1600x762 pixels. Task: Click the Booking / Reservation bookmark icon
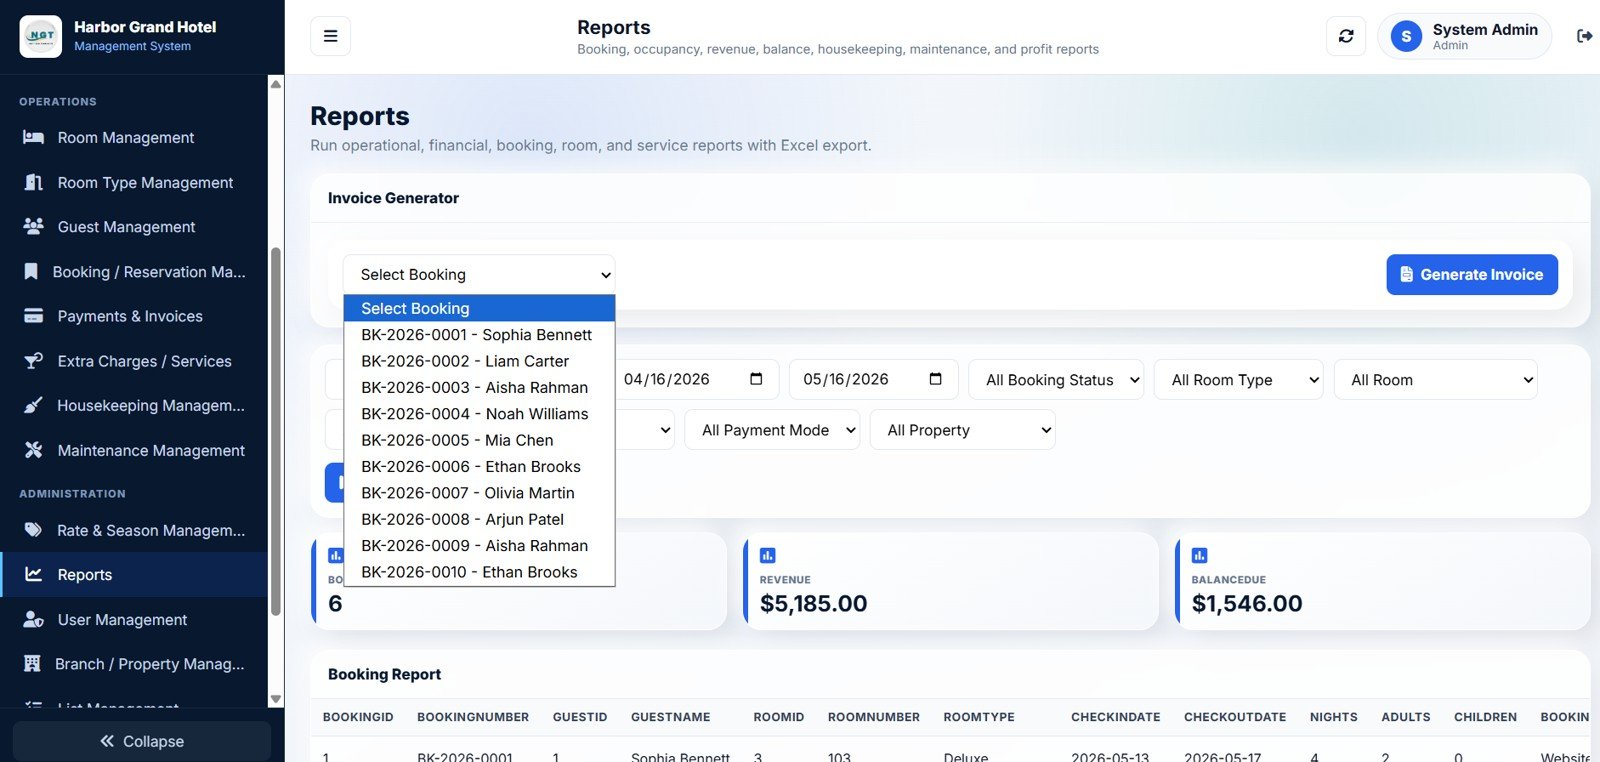[31, 271]
